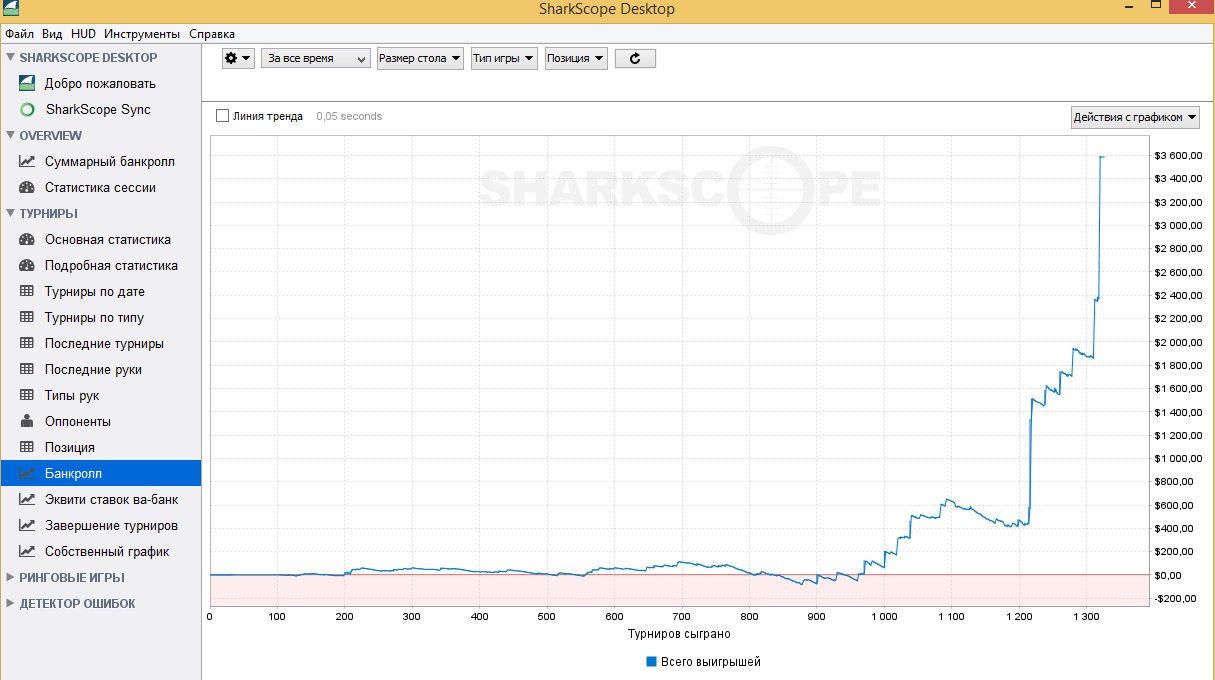Open the HUD menu
The width and height of the screenshot is (1215, 680).
click(83, 33)
